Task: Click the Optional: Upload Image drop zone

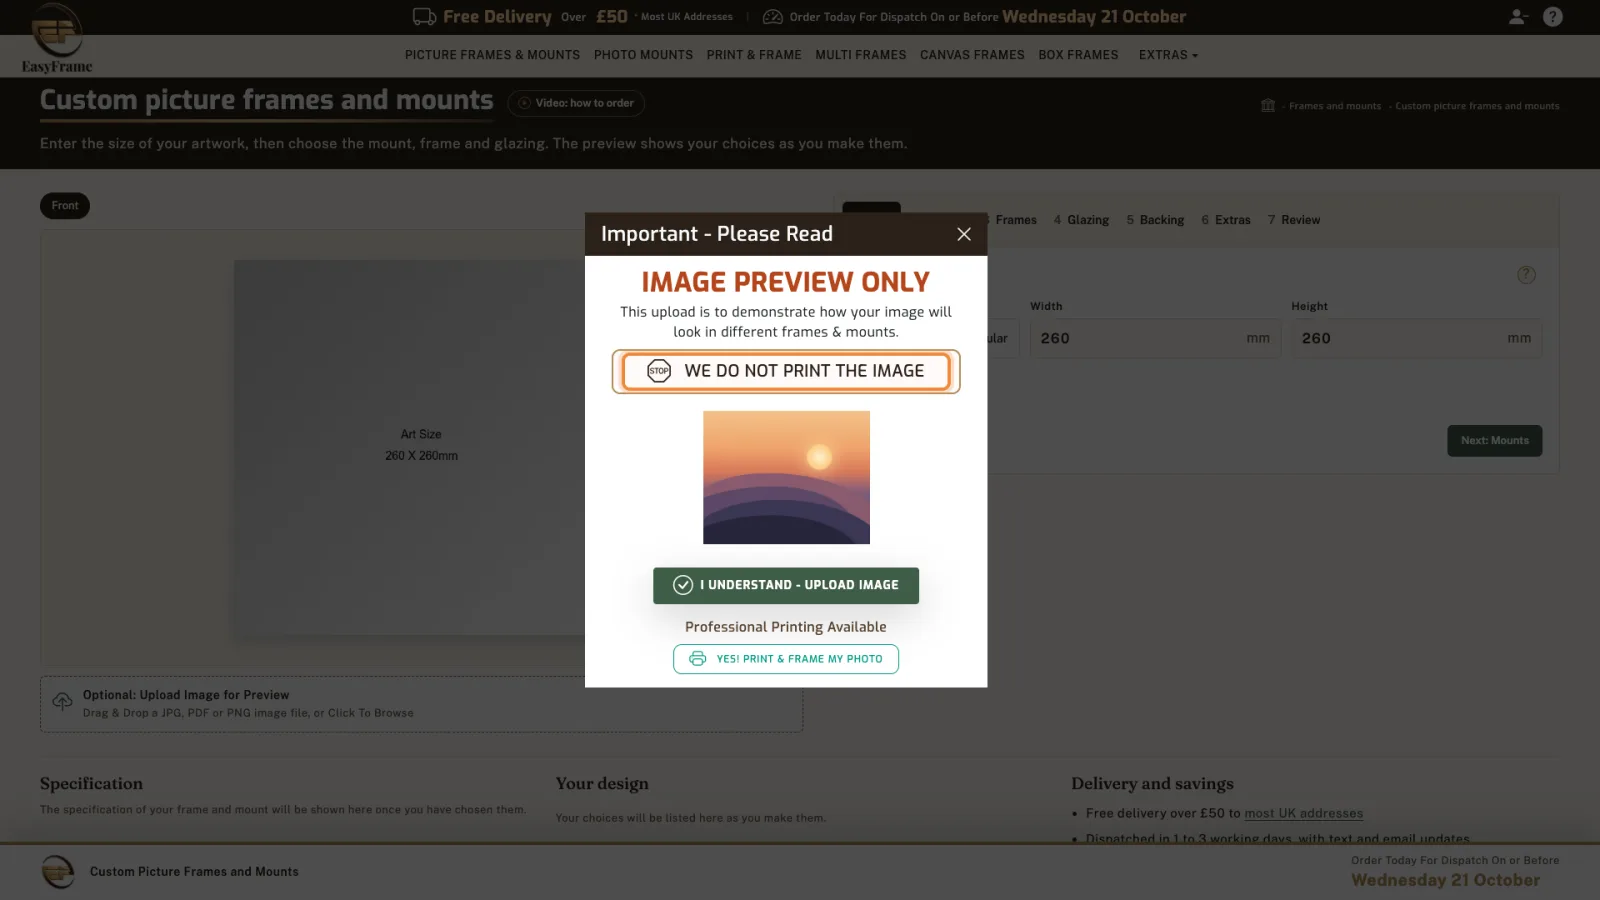Action: (x=421, y=704)
